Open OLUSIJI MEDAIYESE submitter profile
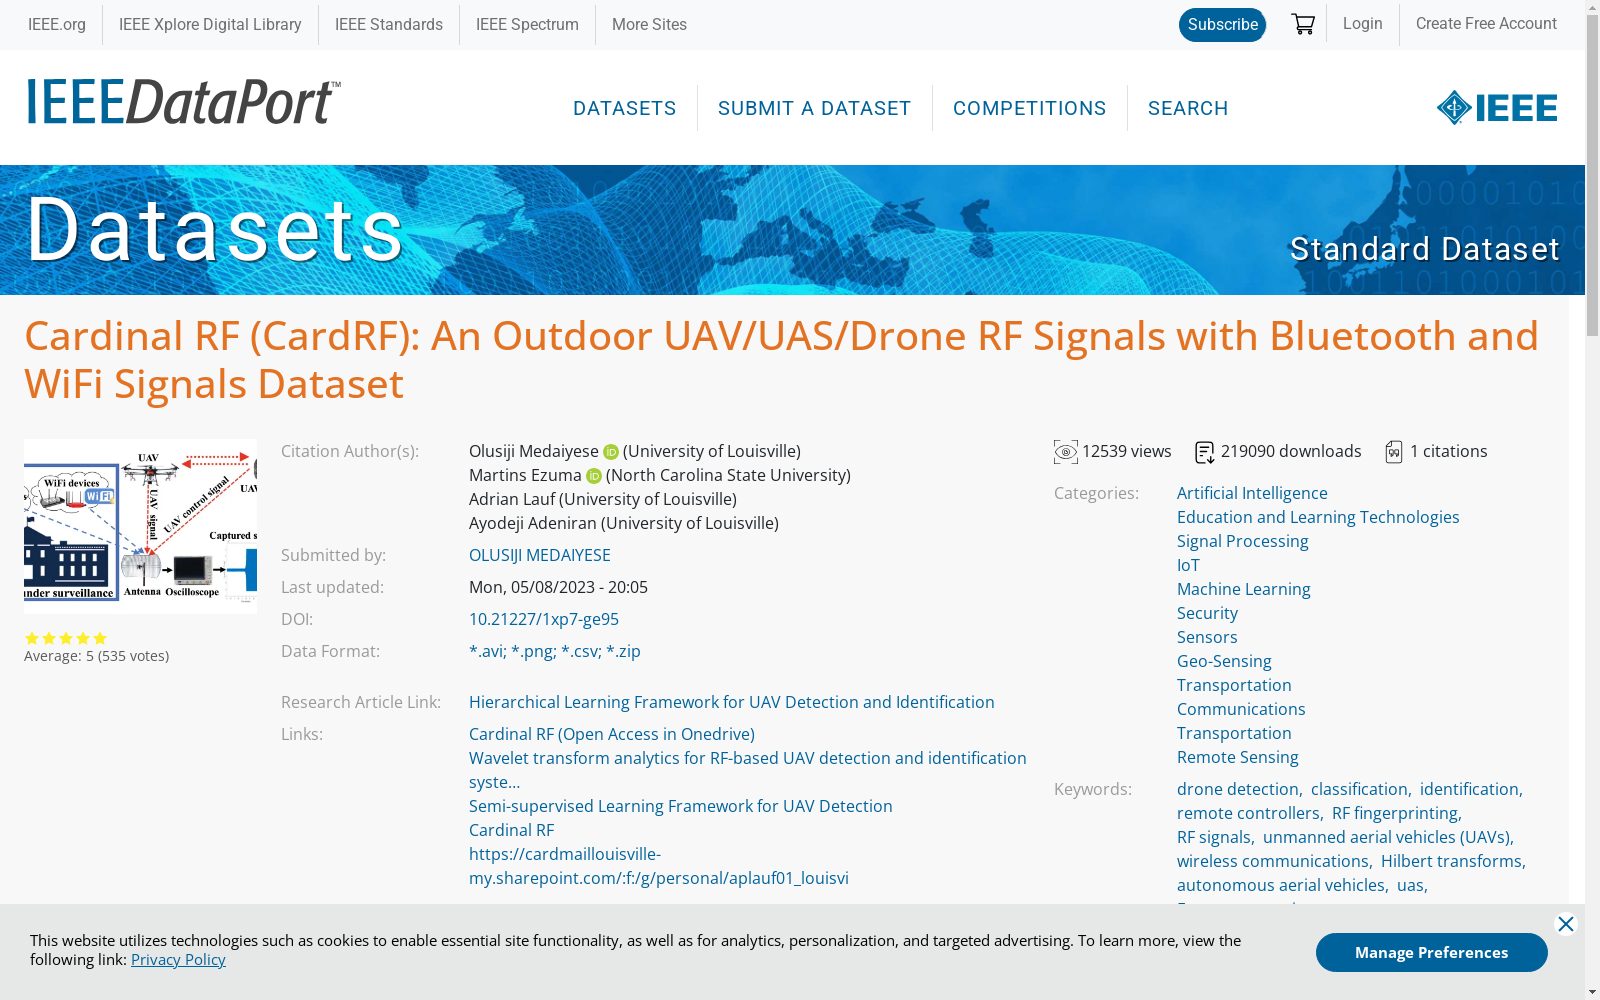This screenshot has height=1000, width=1600. pyautogui.click(x=540, y=555)
